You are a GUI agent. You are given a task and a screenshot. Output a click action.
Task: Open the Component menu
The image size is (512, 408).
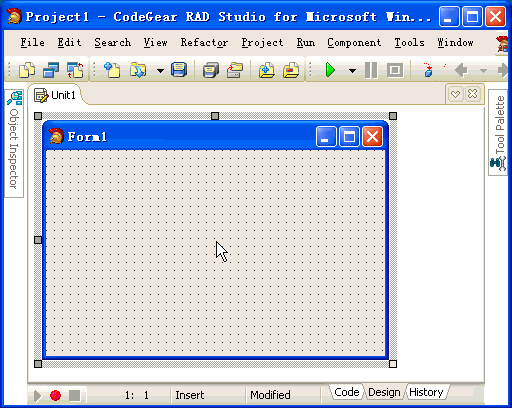tap(354, 43)
